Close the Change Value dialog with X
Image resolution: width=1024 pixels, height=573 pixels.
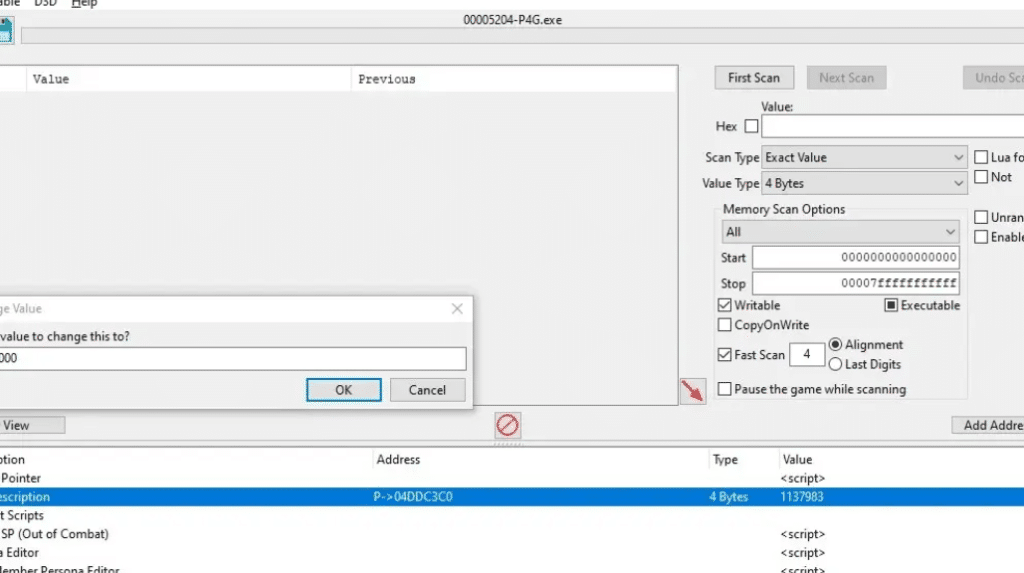point(457,309)
